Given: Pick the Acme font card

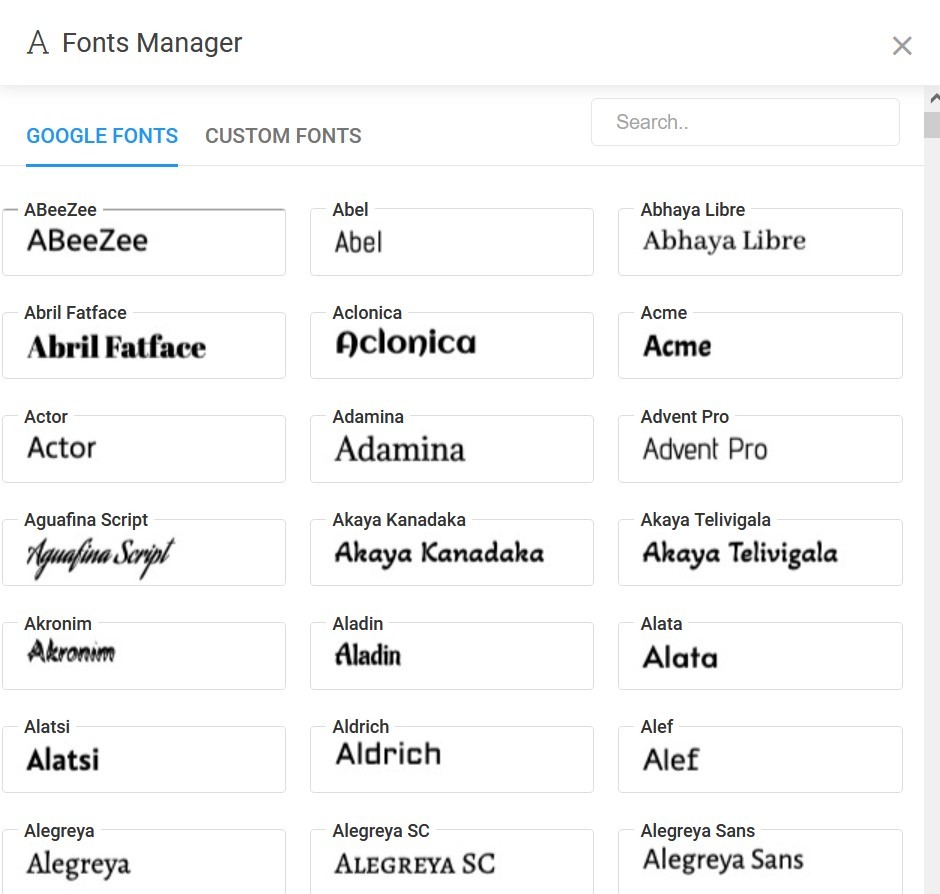Looking at the screenshot, I should pos(760,346).
